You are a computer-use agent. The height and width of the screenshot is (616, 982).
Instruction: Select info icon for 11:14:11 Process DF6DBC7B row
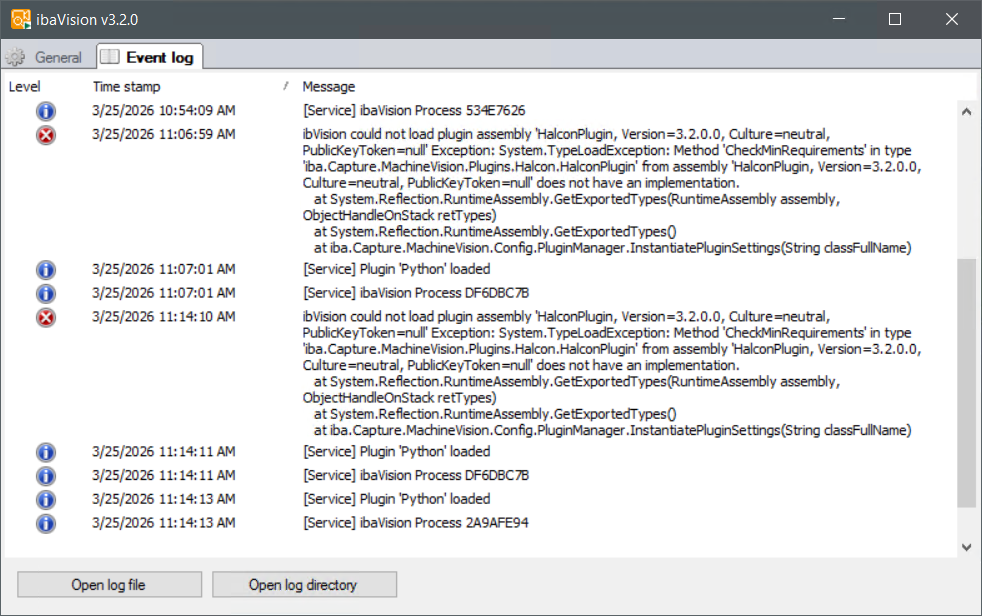pyautogui.click(x=46, y=476)
